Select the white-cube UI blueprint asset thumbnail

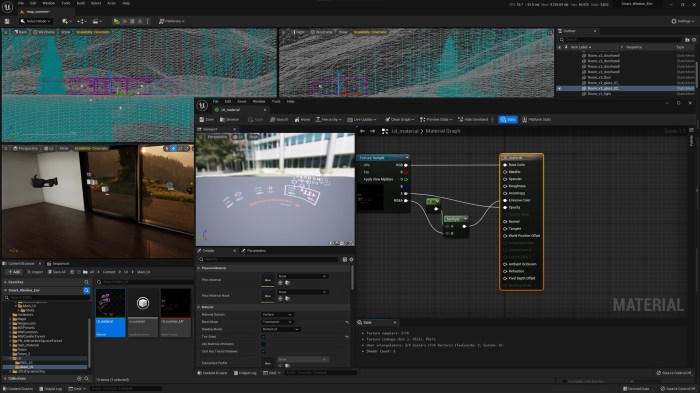(143, 313)
